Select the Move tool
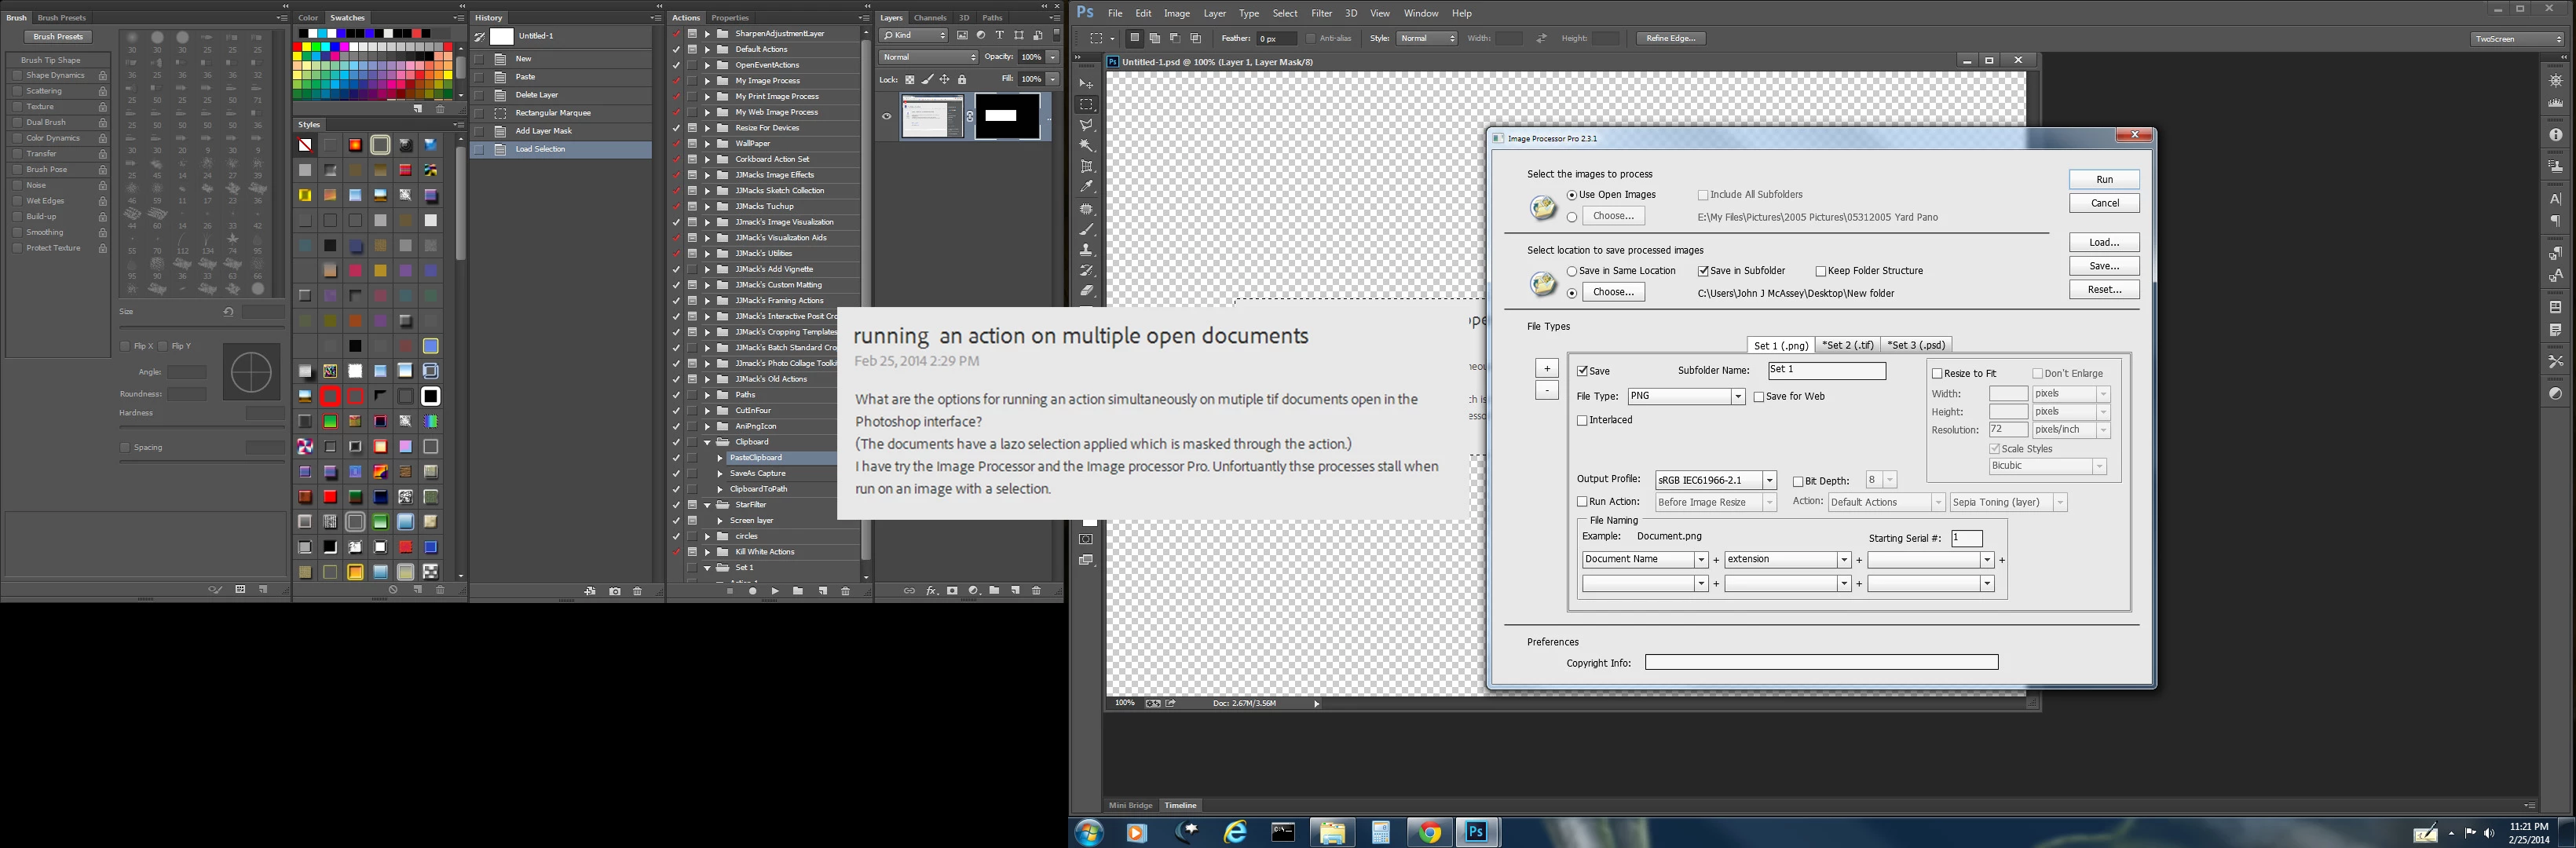Viewport: 2576px width, 848px height. (x=1087, y=84)
